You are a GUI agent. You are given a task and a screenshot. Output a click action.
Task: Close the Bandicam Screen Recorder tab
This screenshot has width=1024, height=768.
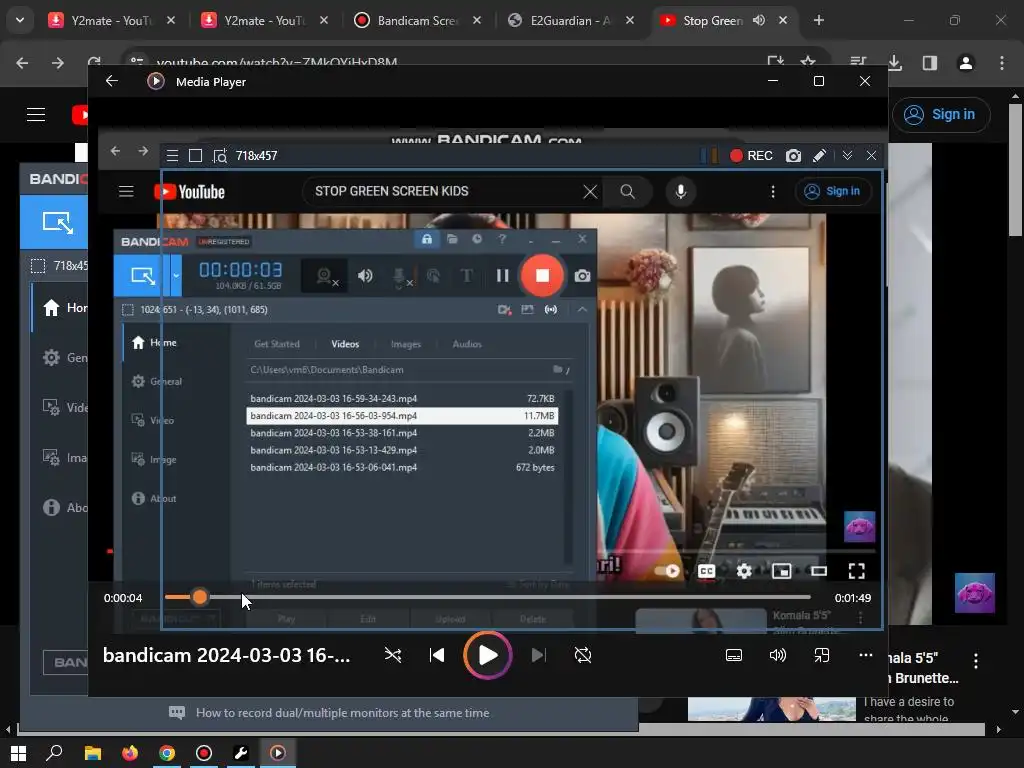477,20
